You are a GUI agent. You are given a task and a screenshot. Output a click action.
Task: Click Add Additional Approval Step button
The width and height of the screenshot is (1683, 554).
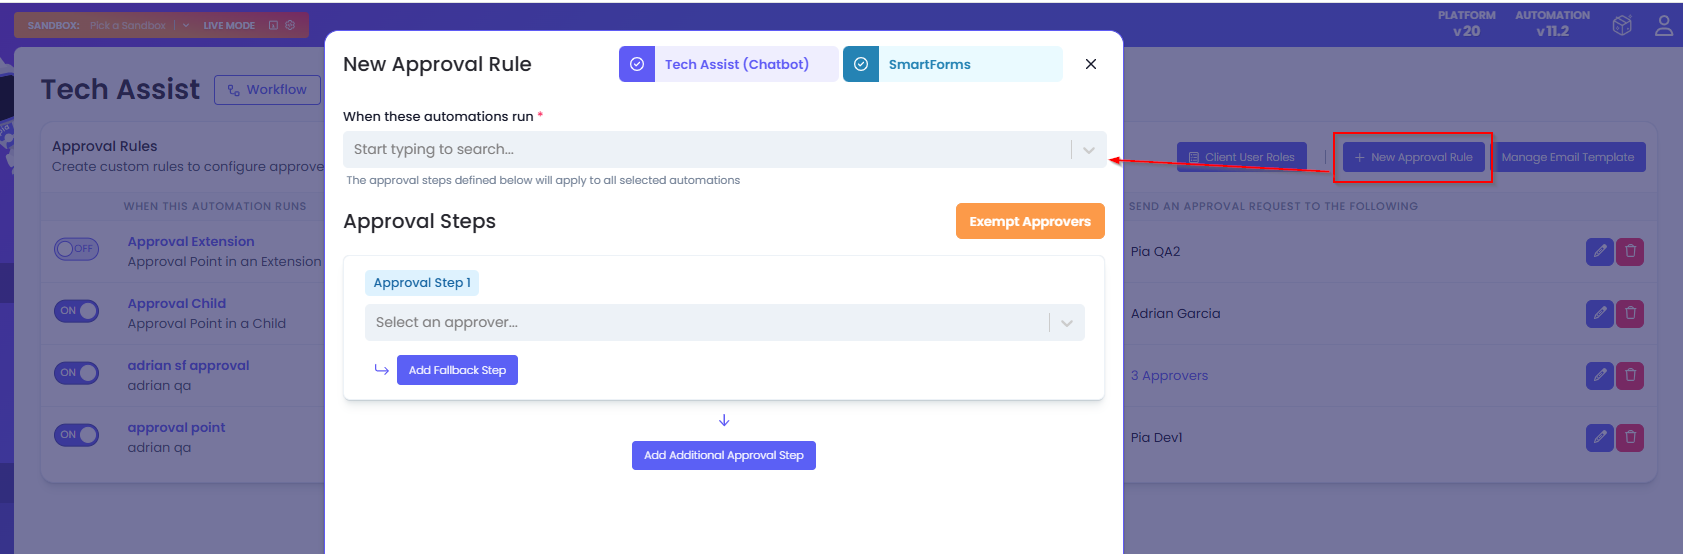723,456
